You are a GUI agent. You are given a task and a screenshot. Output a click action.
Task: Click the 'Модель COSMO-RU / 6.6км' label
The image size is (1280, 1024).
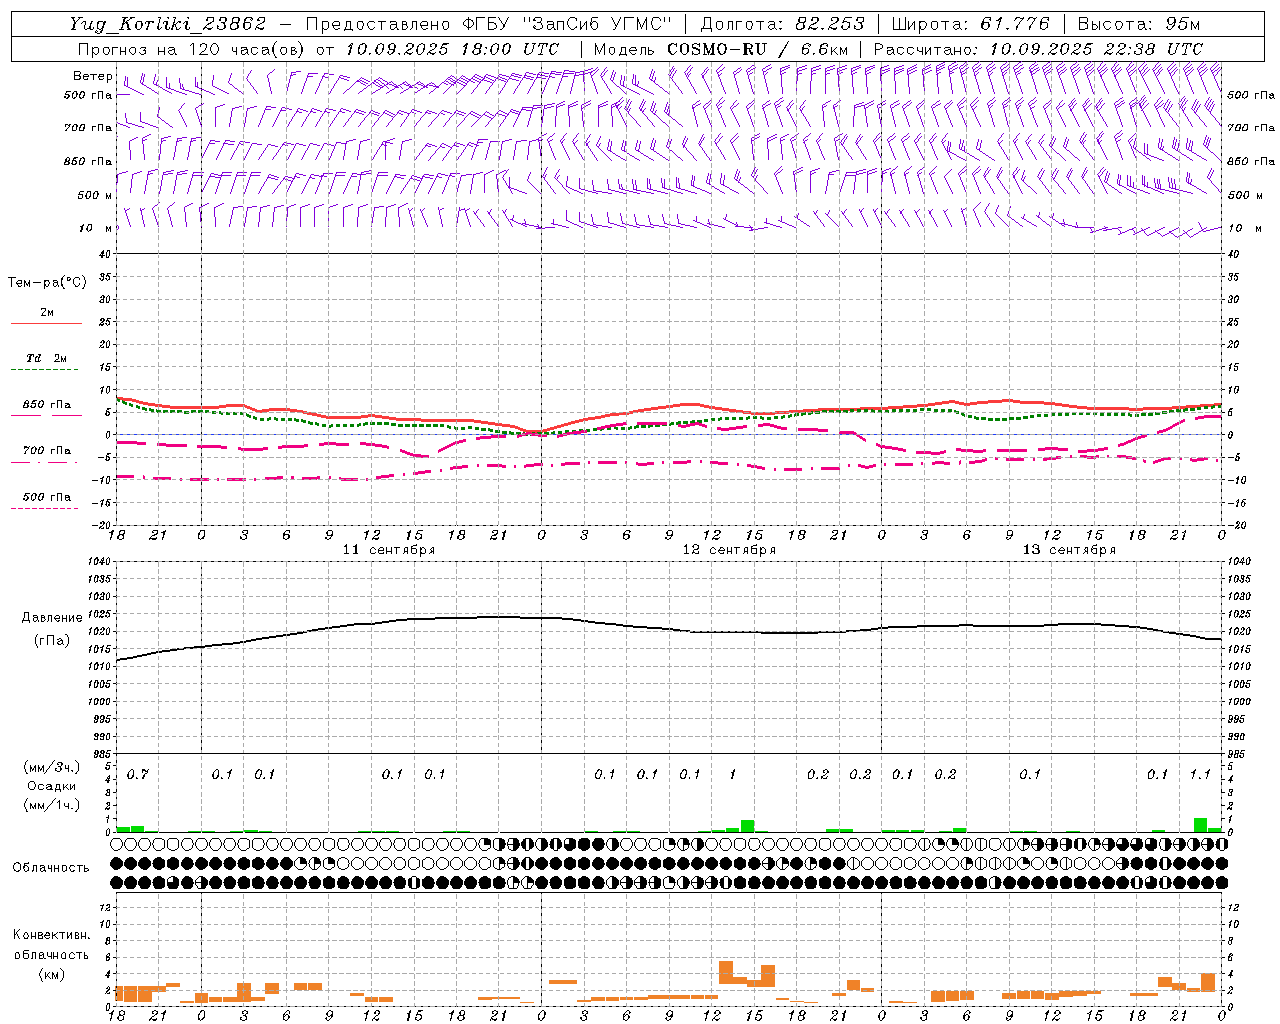[720, 49]
